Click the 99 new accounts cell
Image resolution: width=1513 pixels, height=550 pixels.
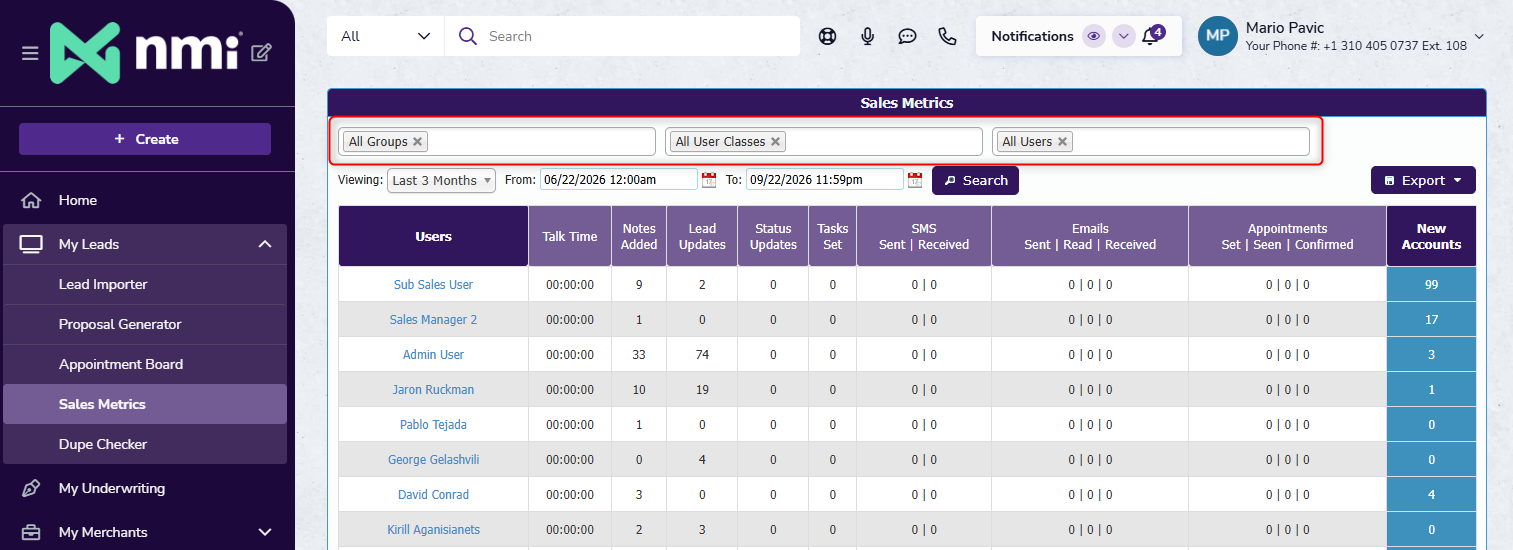click(x=1431, y=285)
